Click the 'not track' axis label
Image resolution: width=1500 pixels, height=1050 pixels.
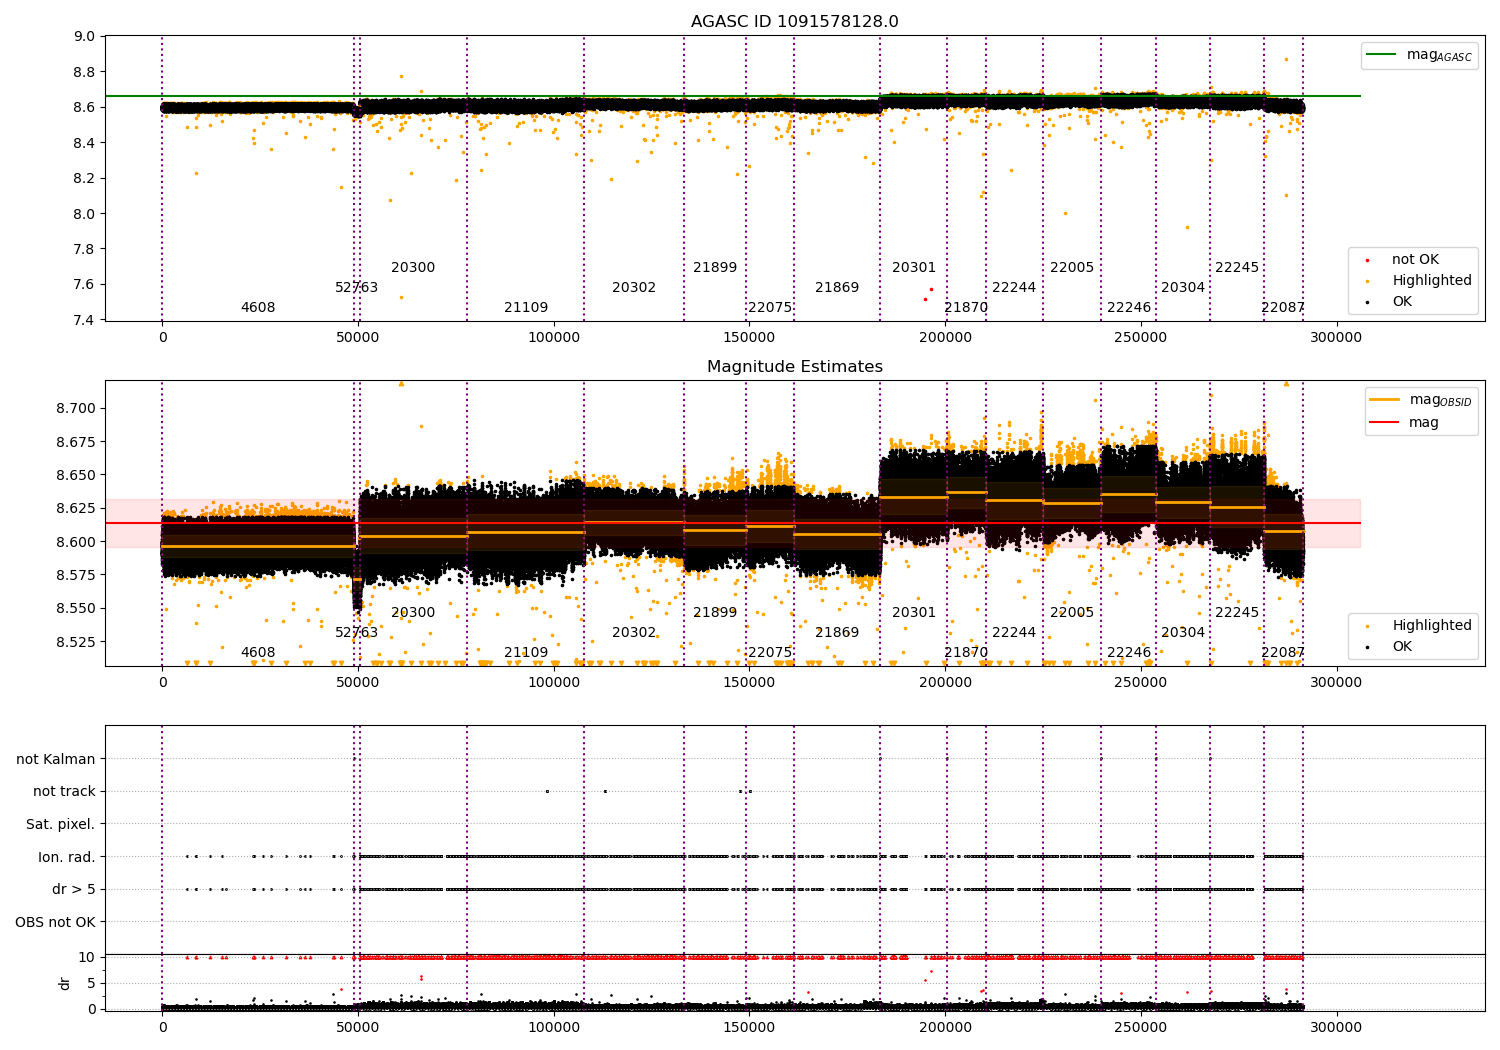pyautogui.click(x=64, y=791)
